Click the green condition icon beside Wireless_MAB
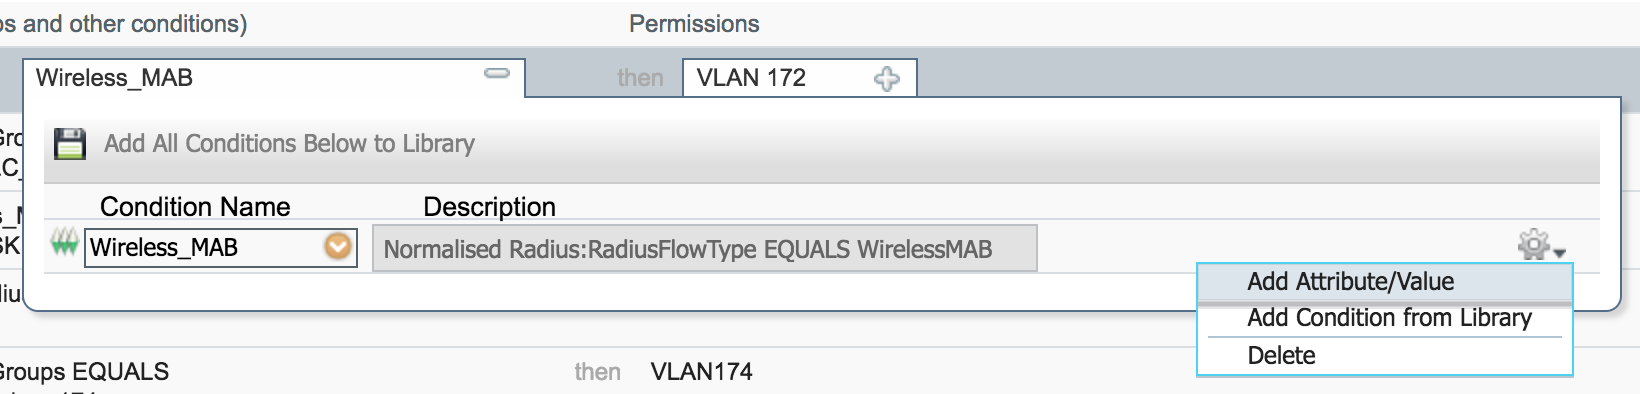The width and height of the screenshot is (1640, 394). 65,243
